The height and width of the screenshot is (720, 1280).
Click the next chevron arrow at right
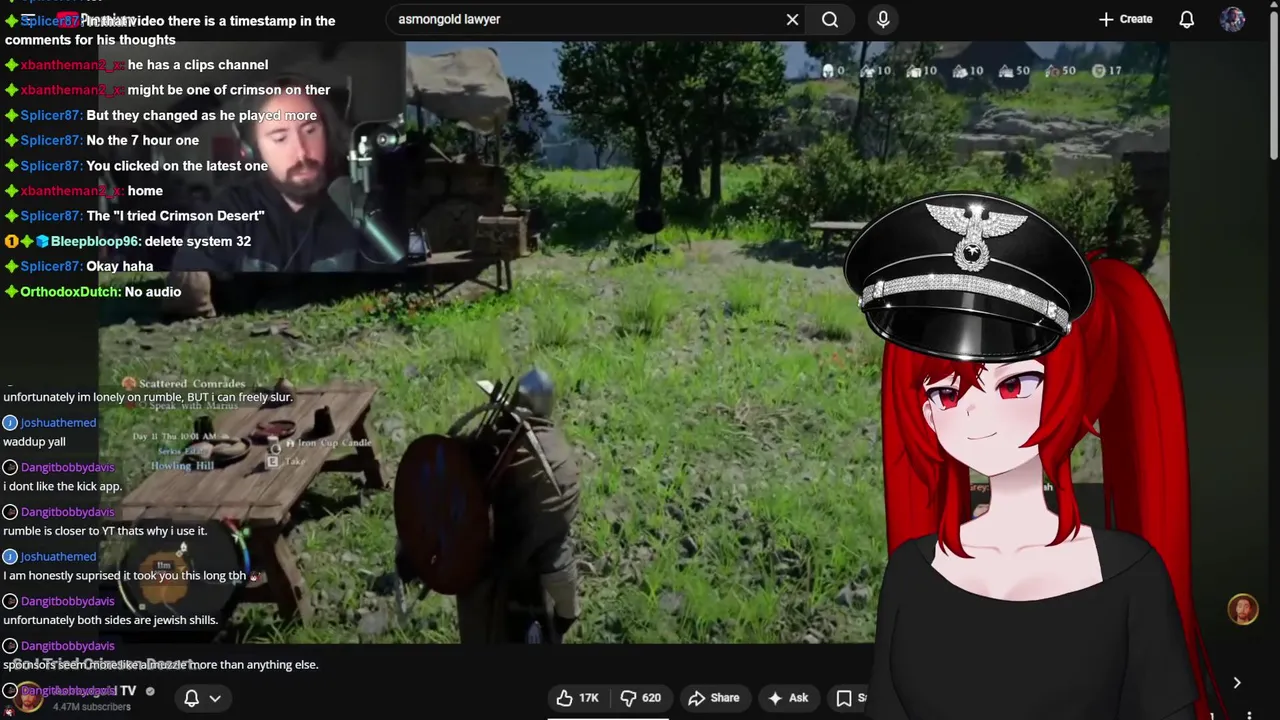pos(1237,683)
